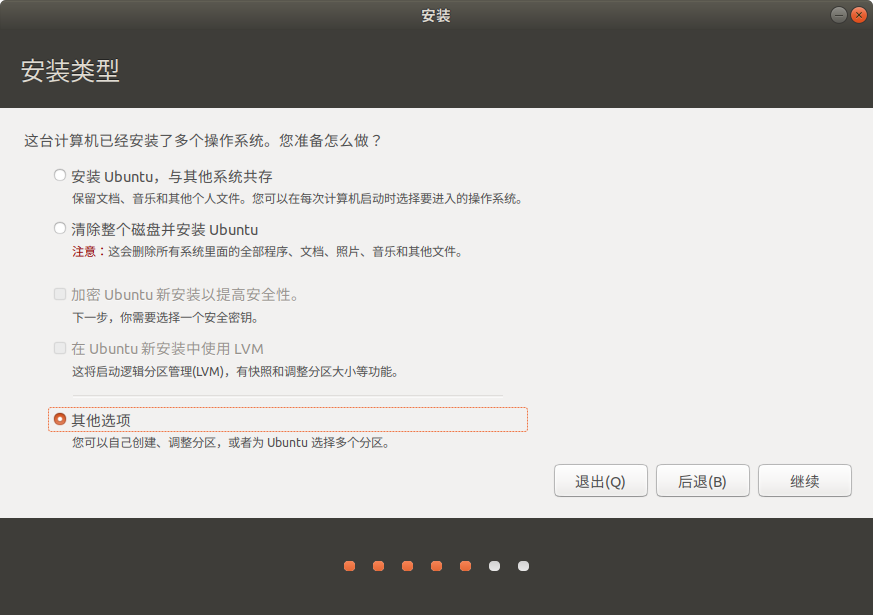
Task: Close the installer window
Action: [858, 15]
